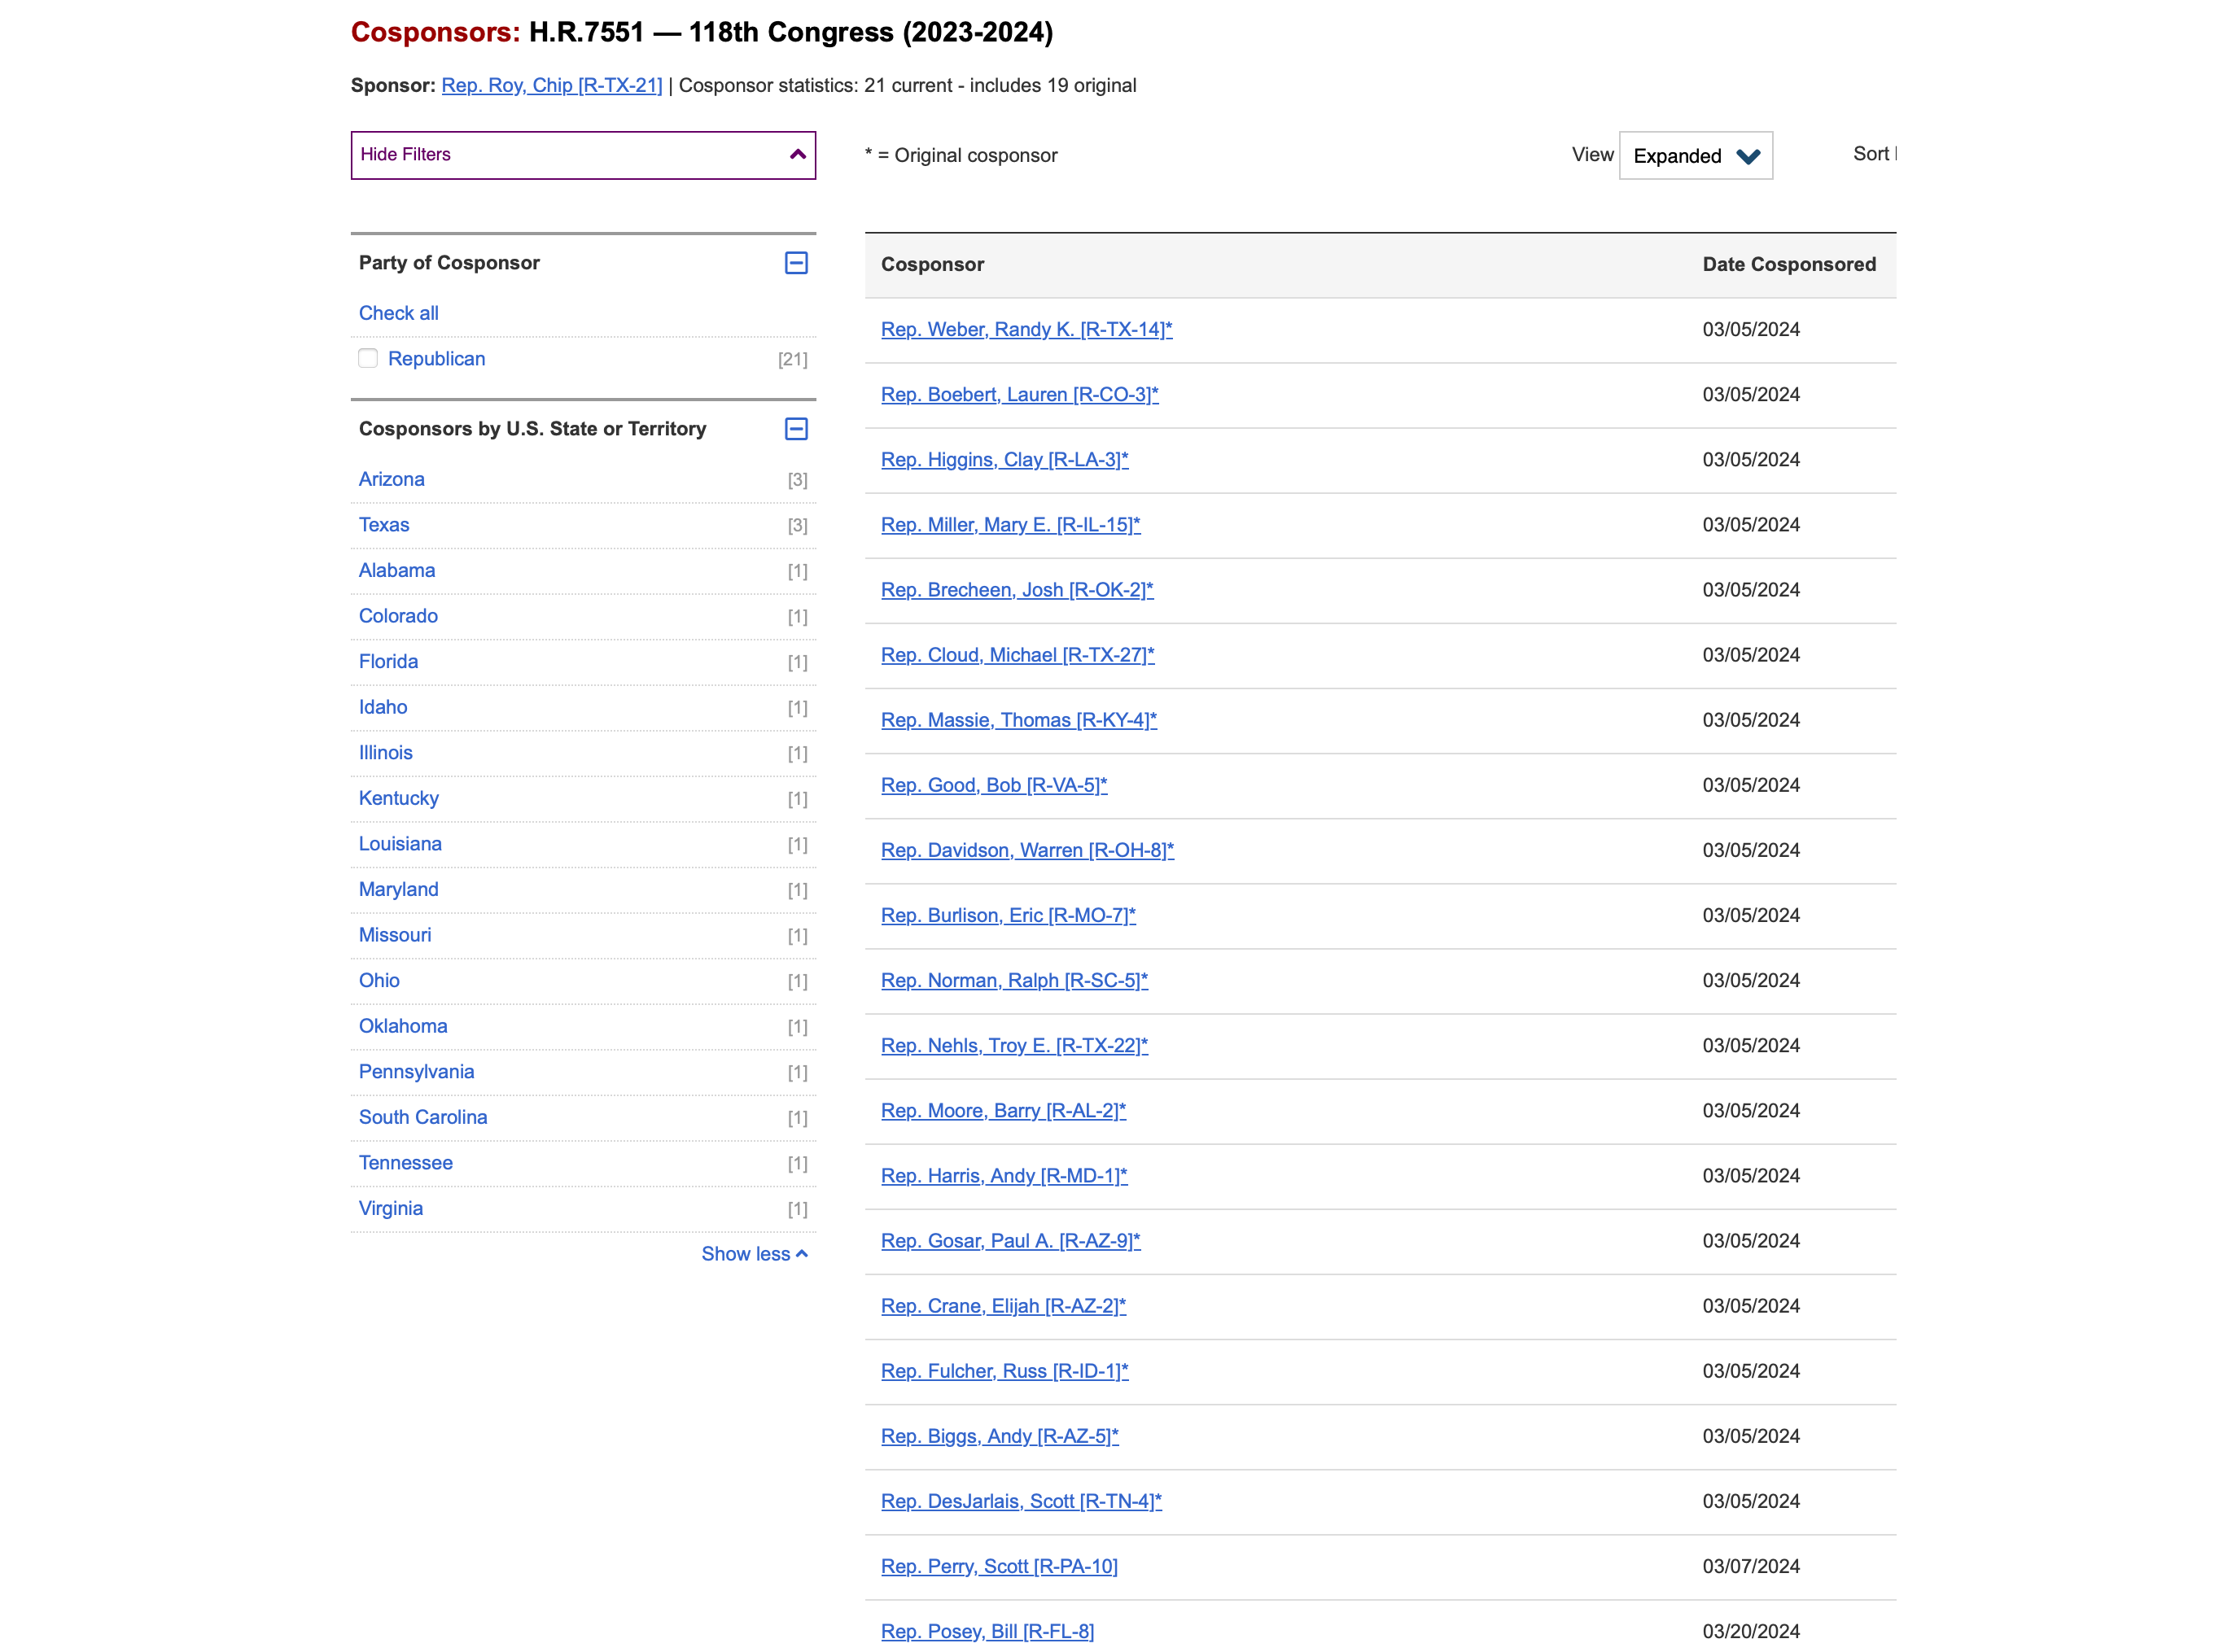This screenshot has height=1652, width=2232.
Task: Click the Sort control at right
Action: tap(1872, 154)
